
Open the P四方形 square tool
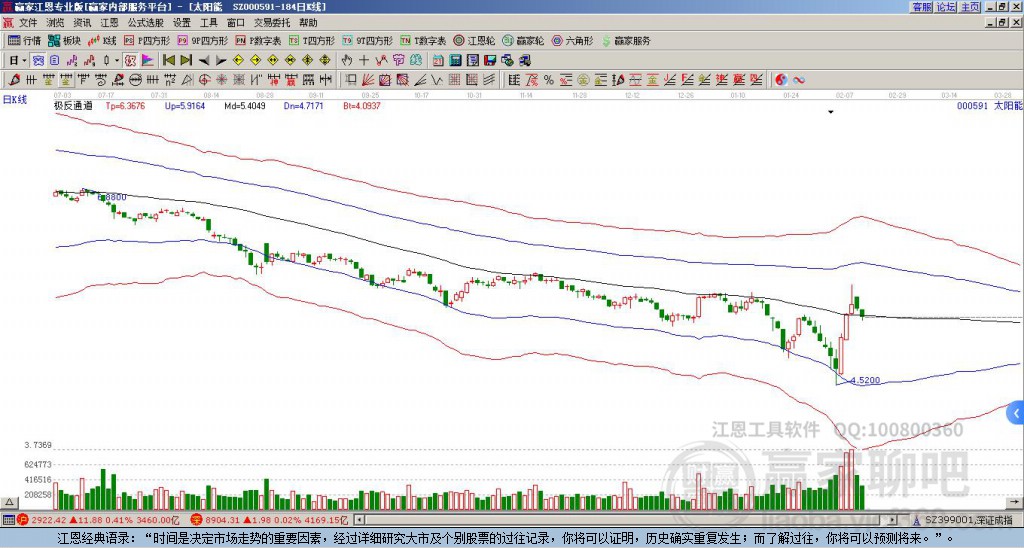147,40
